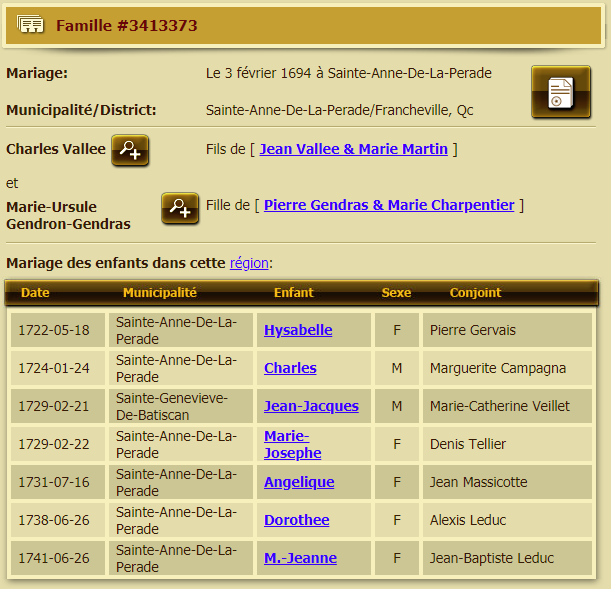Select date cell 1738-06-26

(x=58, y=520)
